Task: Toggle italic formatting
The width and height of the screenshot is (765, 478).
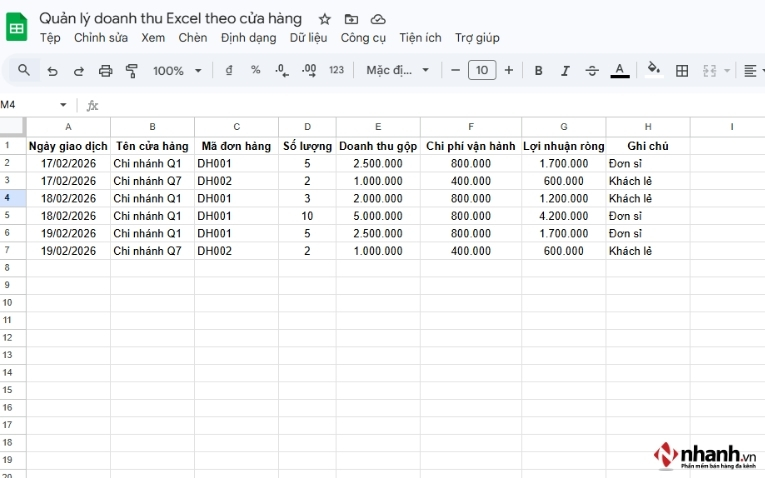Action: pos(565,71)
